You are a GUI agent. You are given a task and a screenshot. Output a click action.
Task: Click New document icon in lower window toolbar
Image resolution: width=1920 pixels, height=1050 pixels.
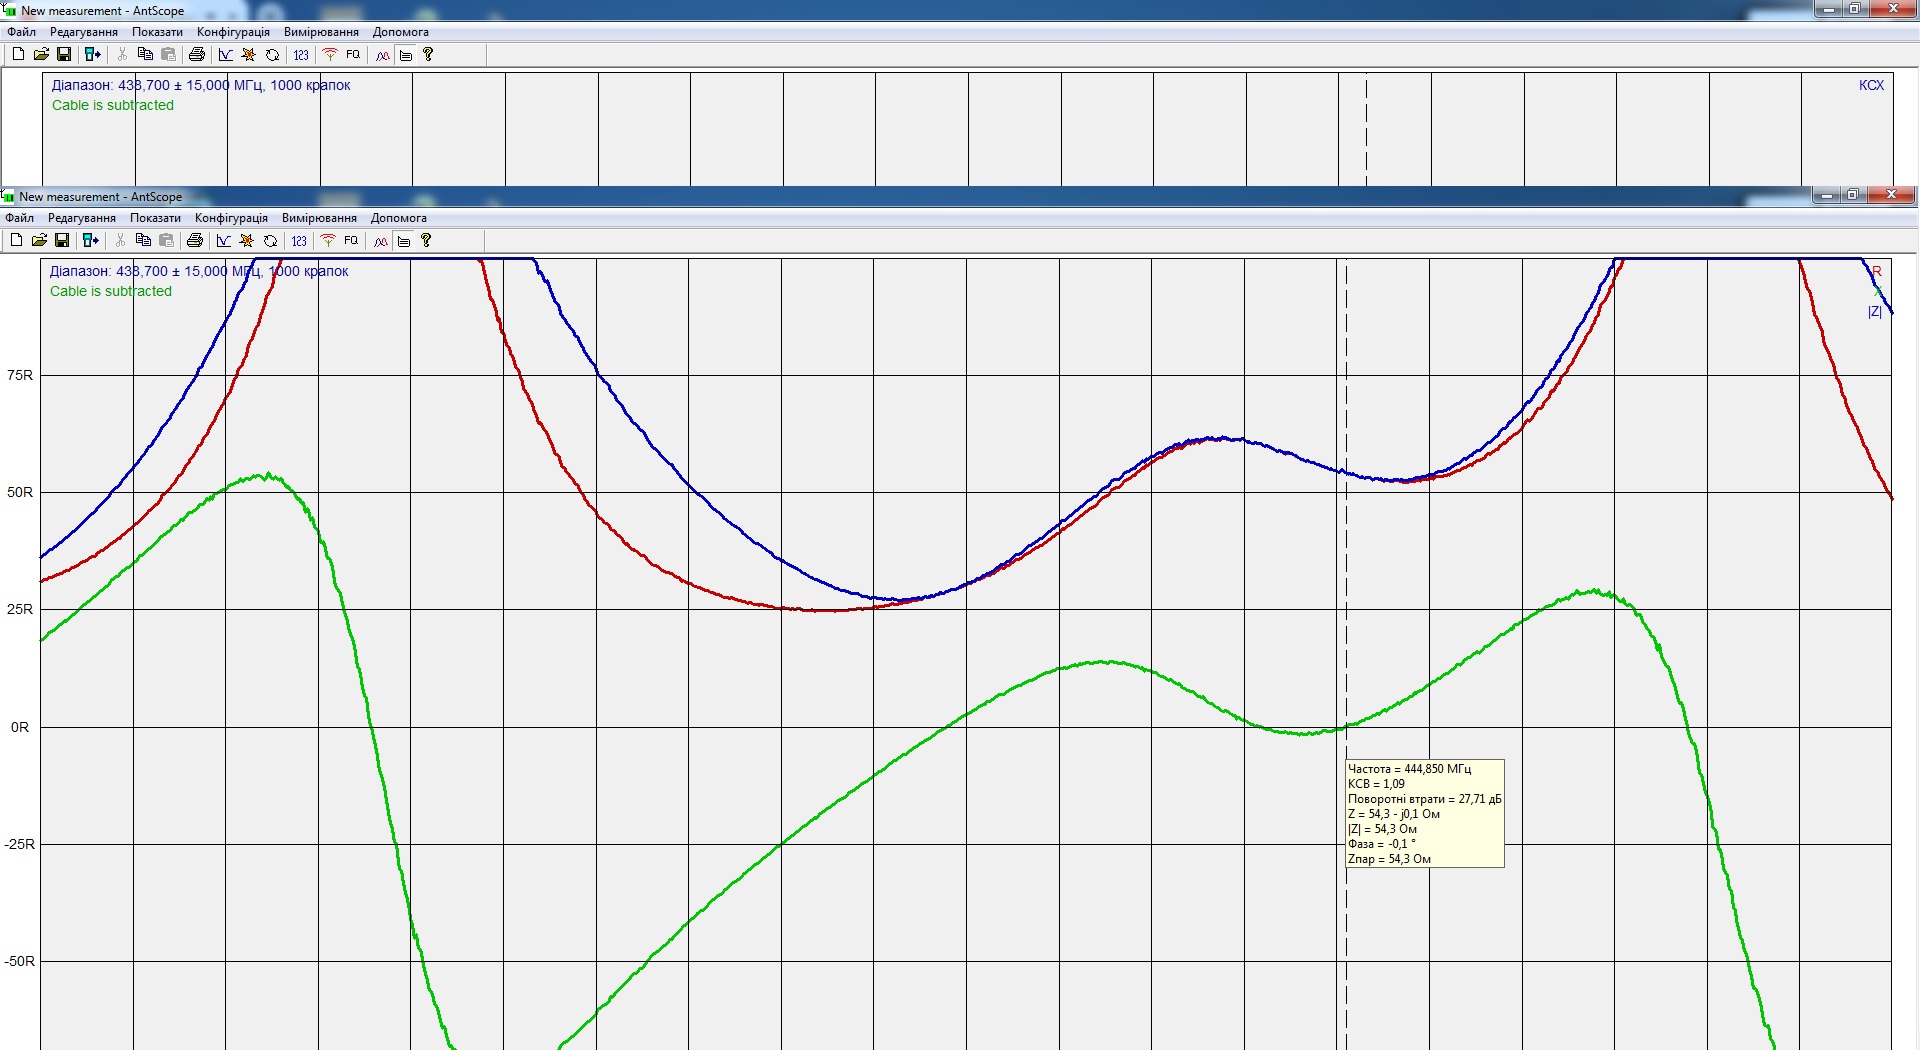click(x=16, y=241)
